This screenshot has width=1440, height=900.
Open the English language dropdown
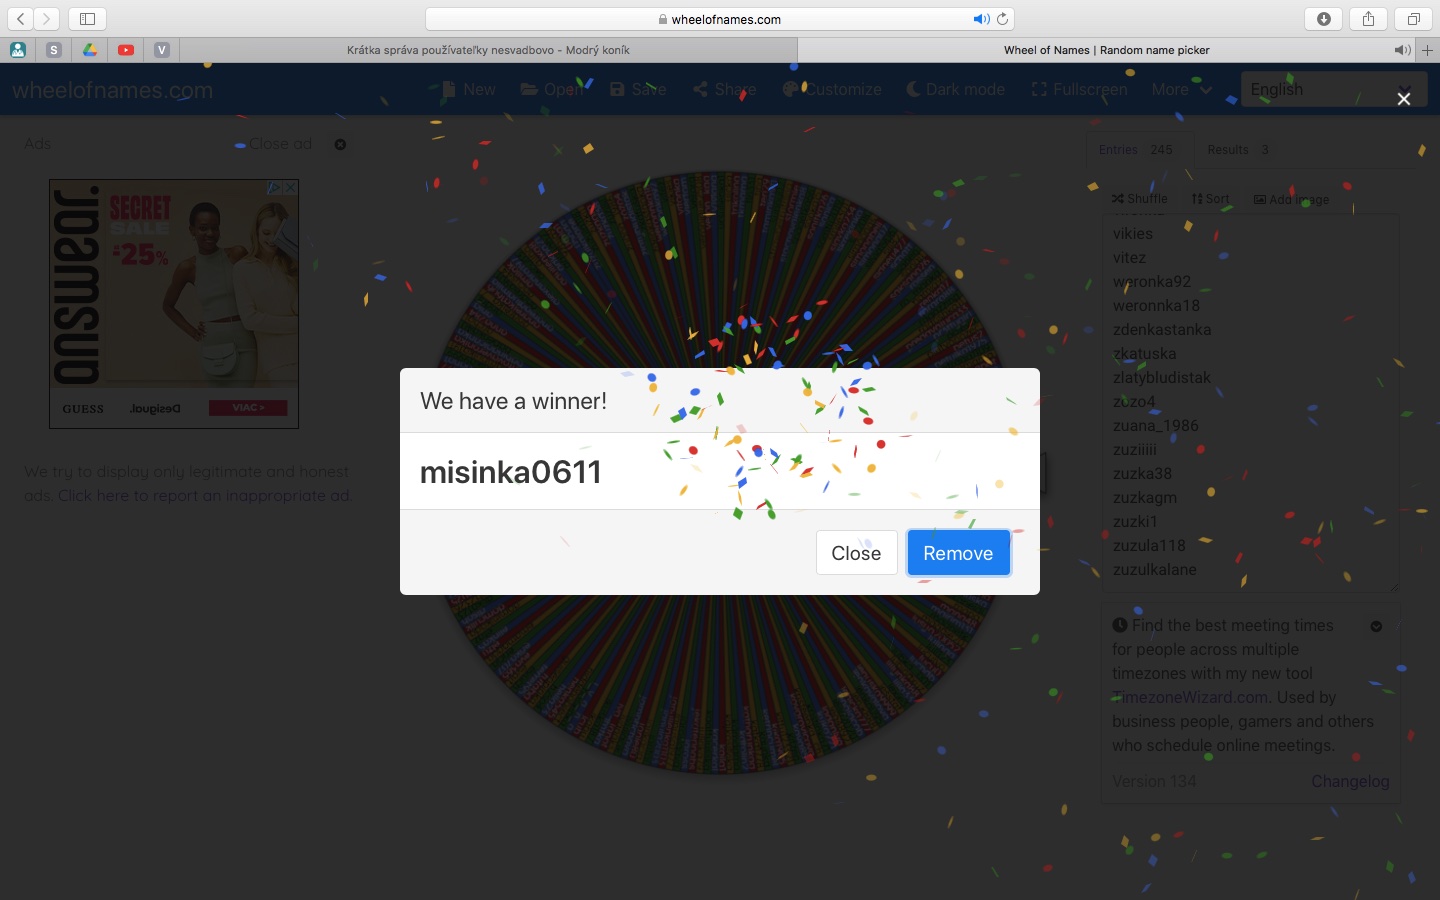1330,89
